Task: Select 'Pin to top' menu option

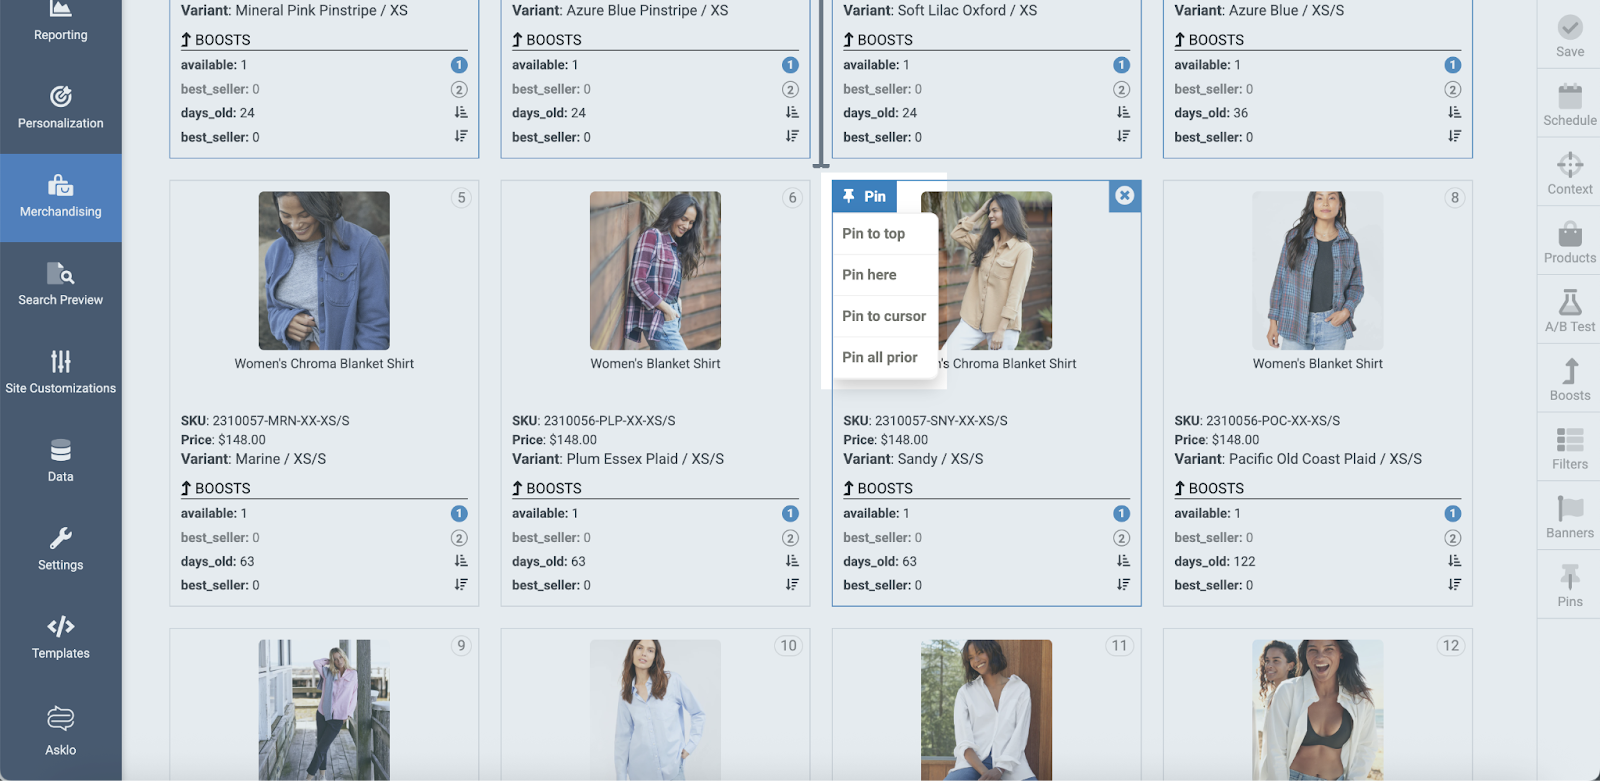Action: pos(873,234)
